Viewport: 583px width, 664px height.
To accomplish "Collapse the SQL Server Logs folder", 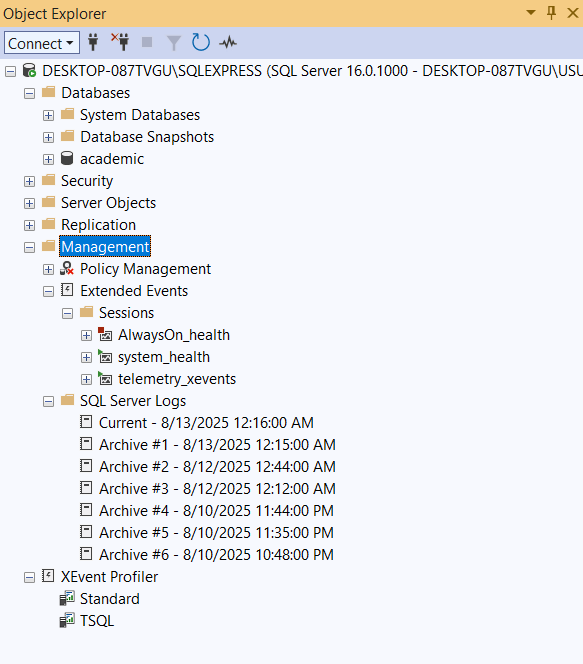I will point(48,401).
